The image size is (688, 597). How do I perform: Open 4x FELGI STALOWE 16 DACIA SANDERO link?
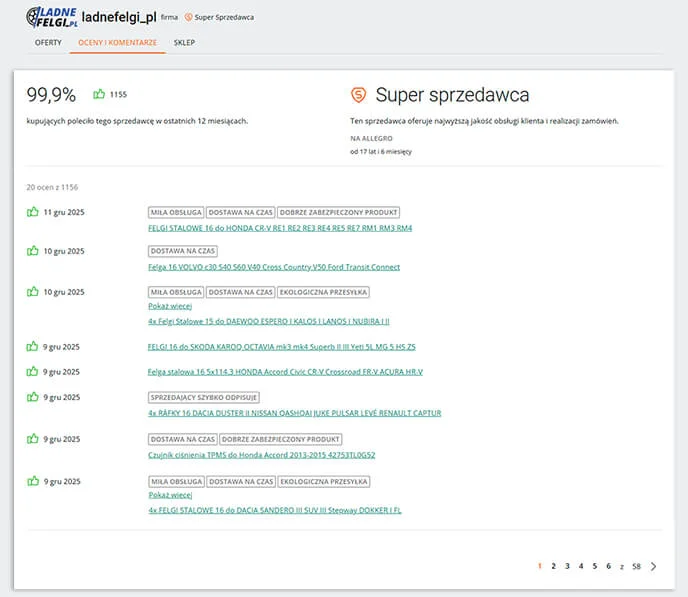275,511
